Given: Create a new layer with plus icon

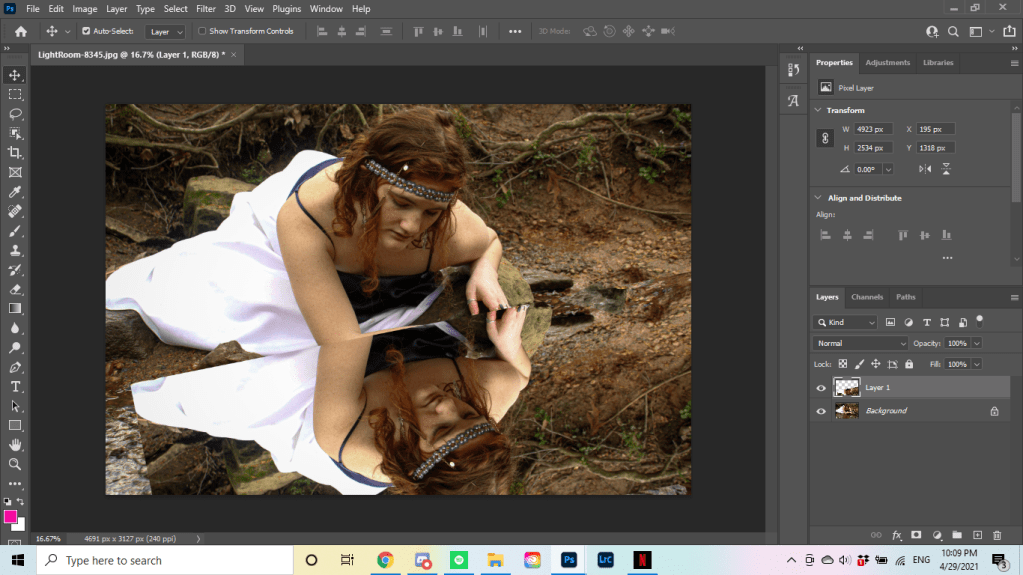Looking at the screenshot, I should [978, 535].
